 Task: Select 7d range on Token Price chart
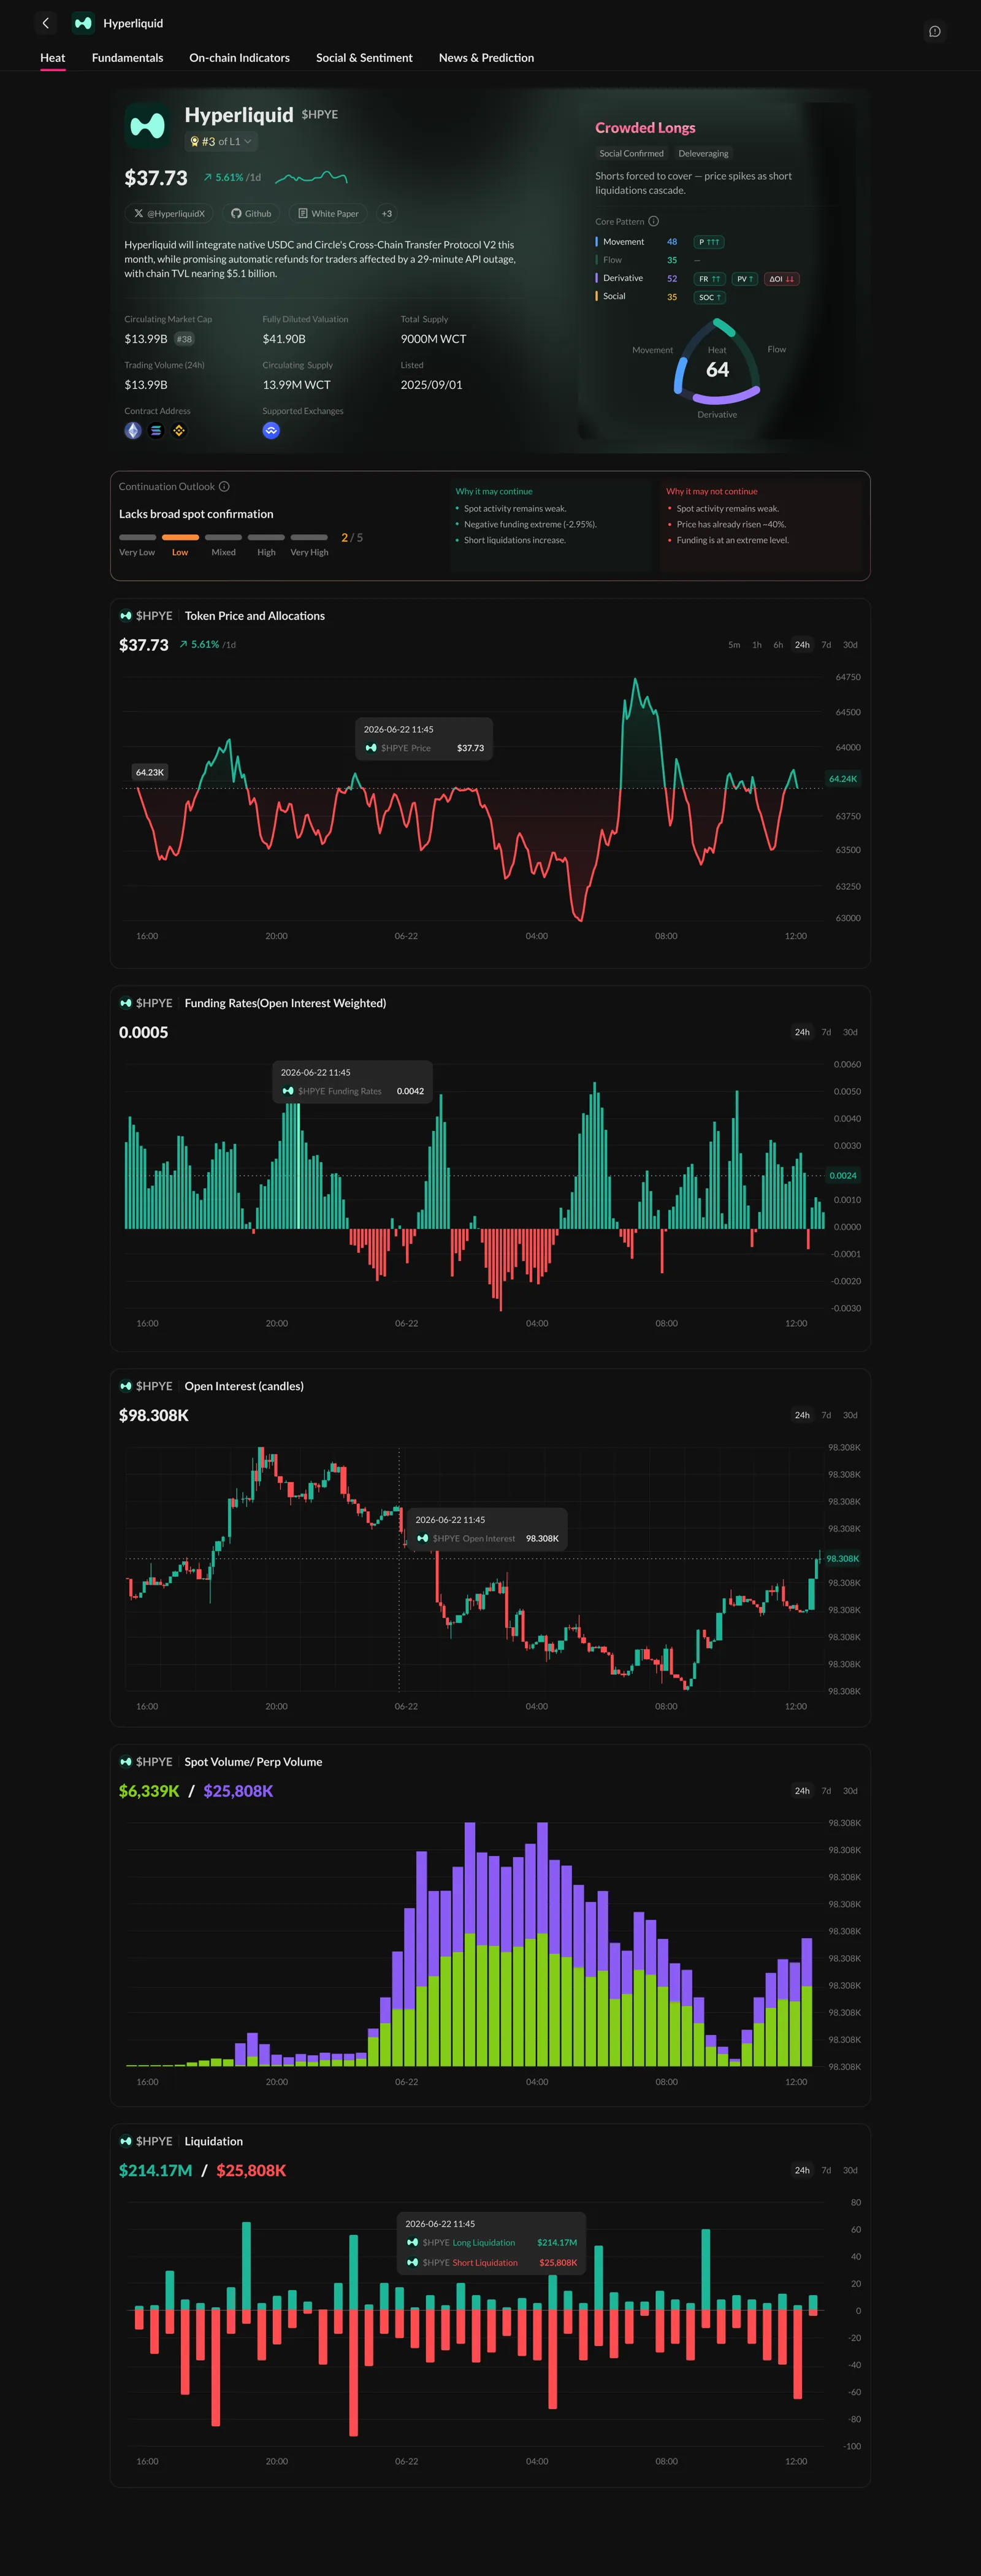click(826, 645)
